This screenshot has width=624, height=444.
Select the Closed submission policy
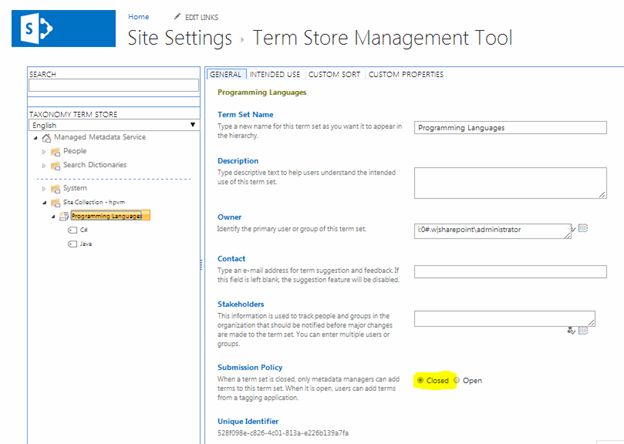click(x=420, y=380)
